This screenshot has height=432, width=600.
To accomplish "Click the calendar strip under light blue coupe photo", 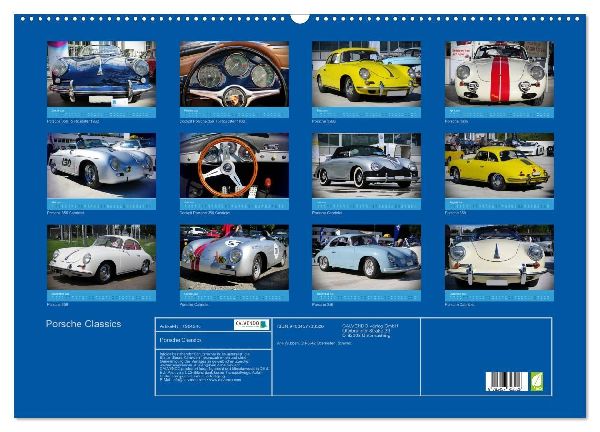I will [367, 296].
